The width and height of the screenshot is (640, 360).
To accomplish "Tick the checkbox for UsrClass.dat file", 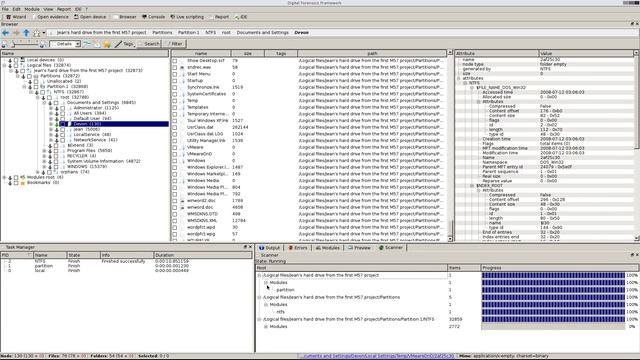I will (175, 127).
